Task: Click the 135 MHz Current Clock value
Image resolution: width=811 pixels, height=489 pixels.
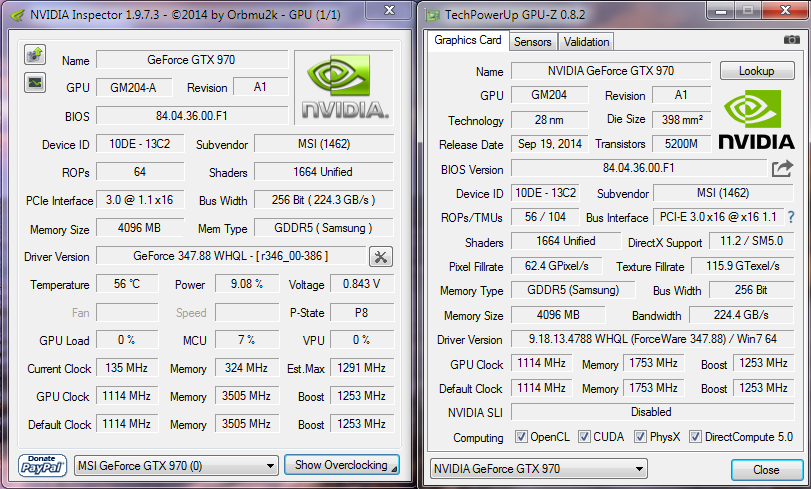Action: pyautogui.click(x=127, y=368)
